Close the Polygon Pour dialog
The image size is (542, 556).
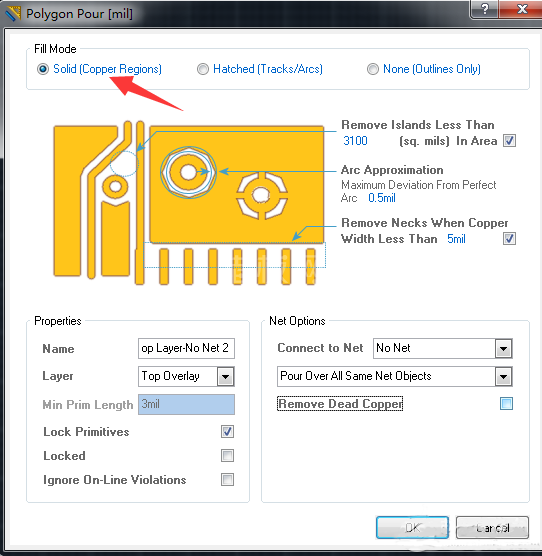(x=522, y=9)
